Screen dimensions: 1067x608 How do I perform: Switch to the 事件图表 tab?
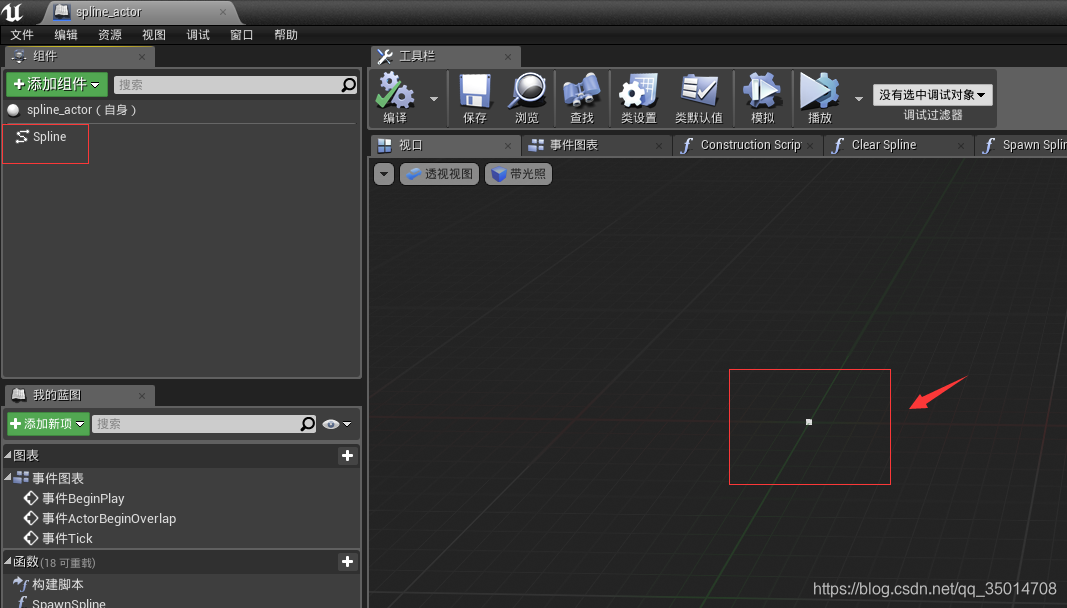(596, 145)
